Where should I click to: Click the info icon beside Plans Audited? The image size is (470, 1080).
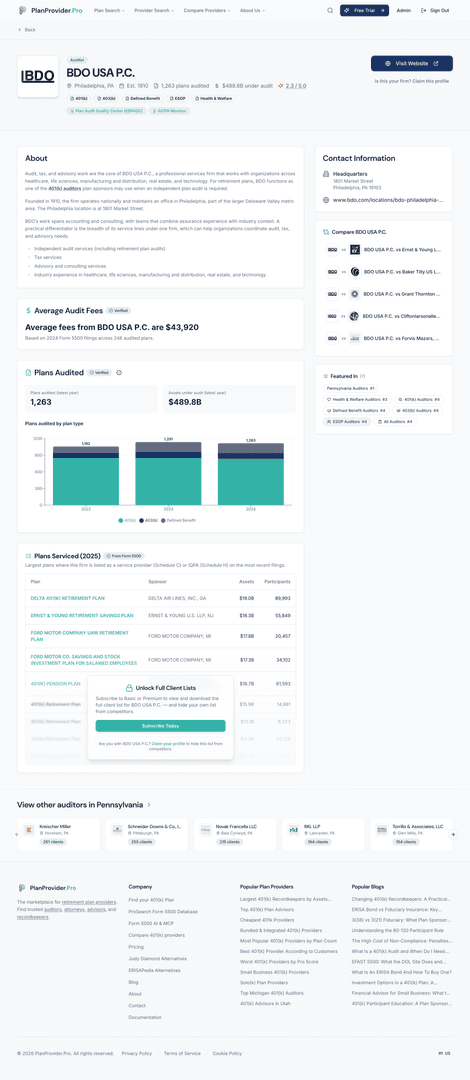tap(119, 373)
